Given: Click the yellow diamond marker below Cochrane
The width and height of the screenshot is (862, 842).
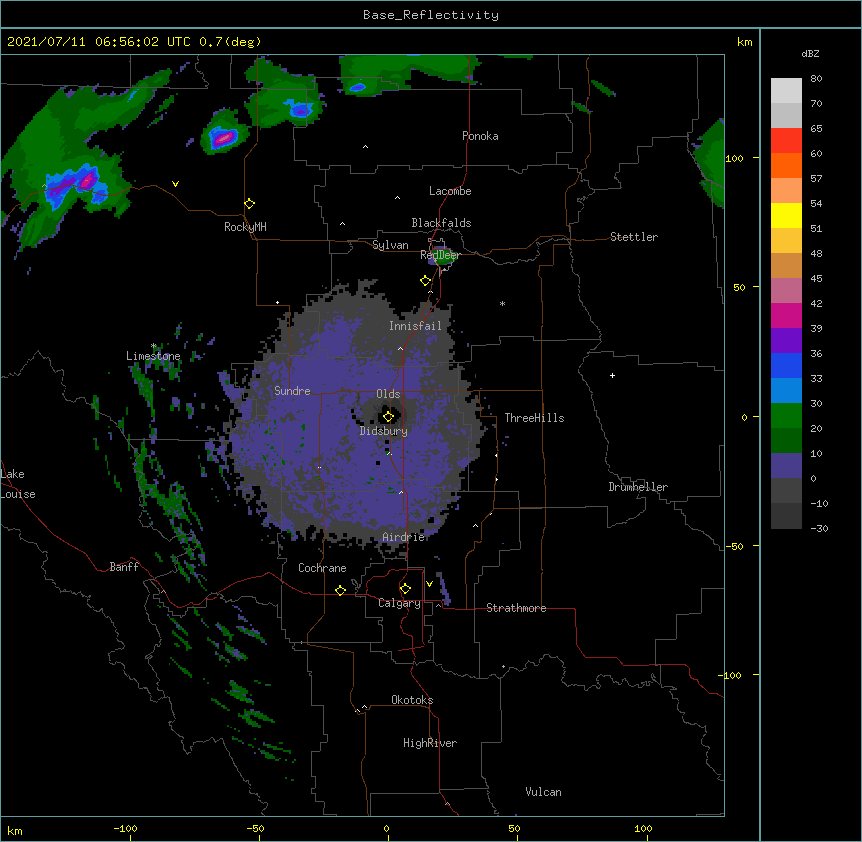Looking at the screenshot, I should coord(340,590).
